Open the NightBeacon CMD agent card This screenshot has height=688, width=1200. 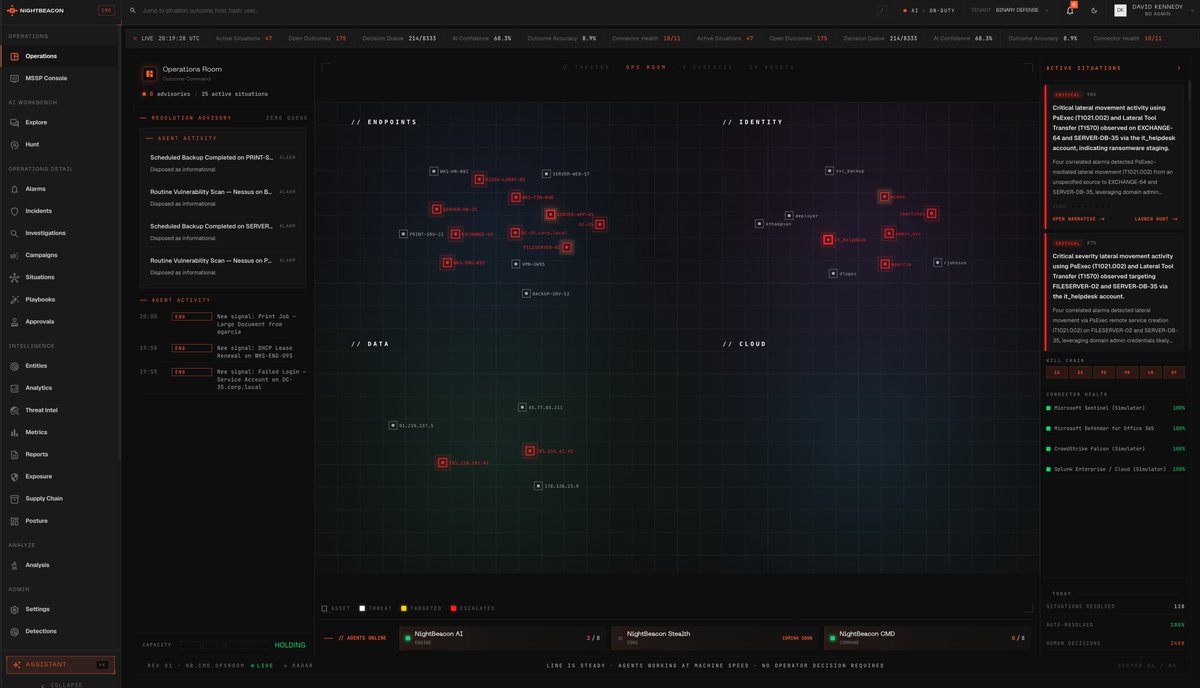point(927,636)
